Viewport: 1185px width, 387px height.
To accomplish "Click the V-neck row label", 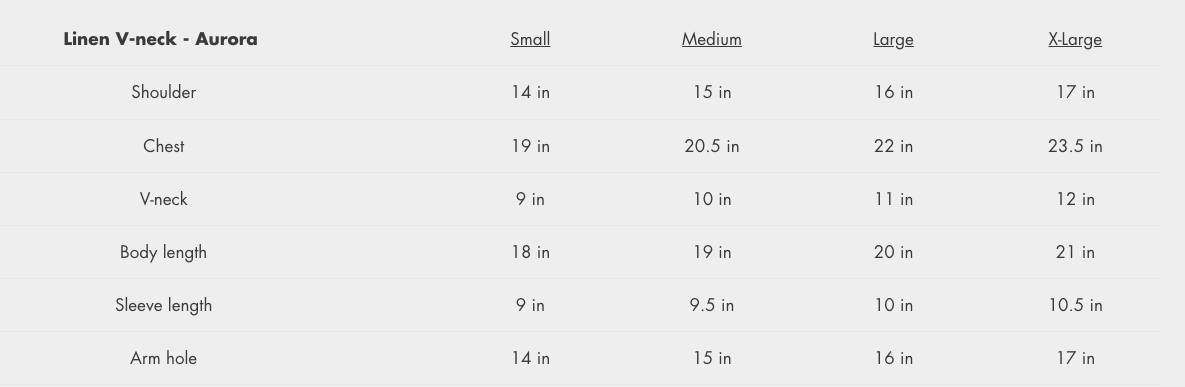I will 163,199.
